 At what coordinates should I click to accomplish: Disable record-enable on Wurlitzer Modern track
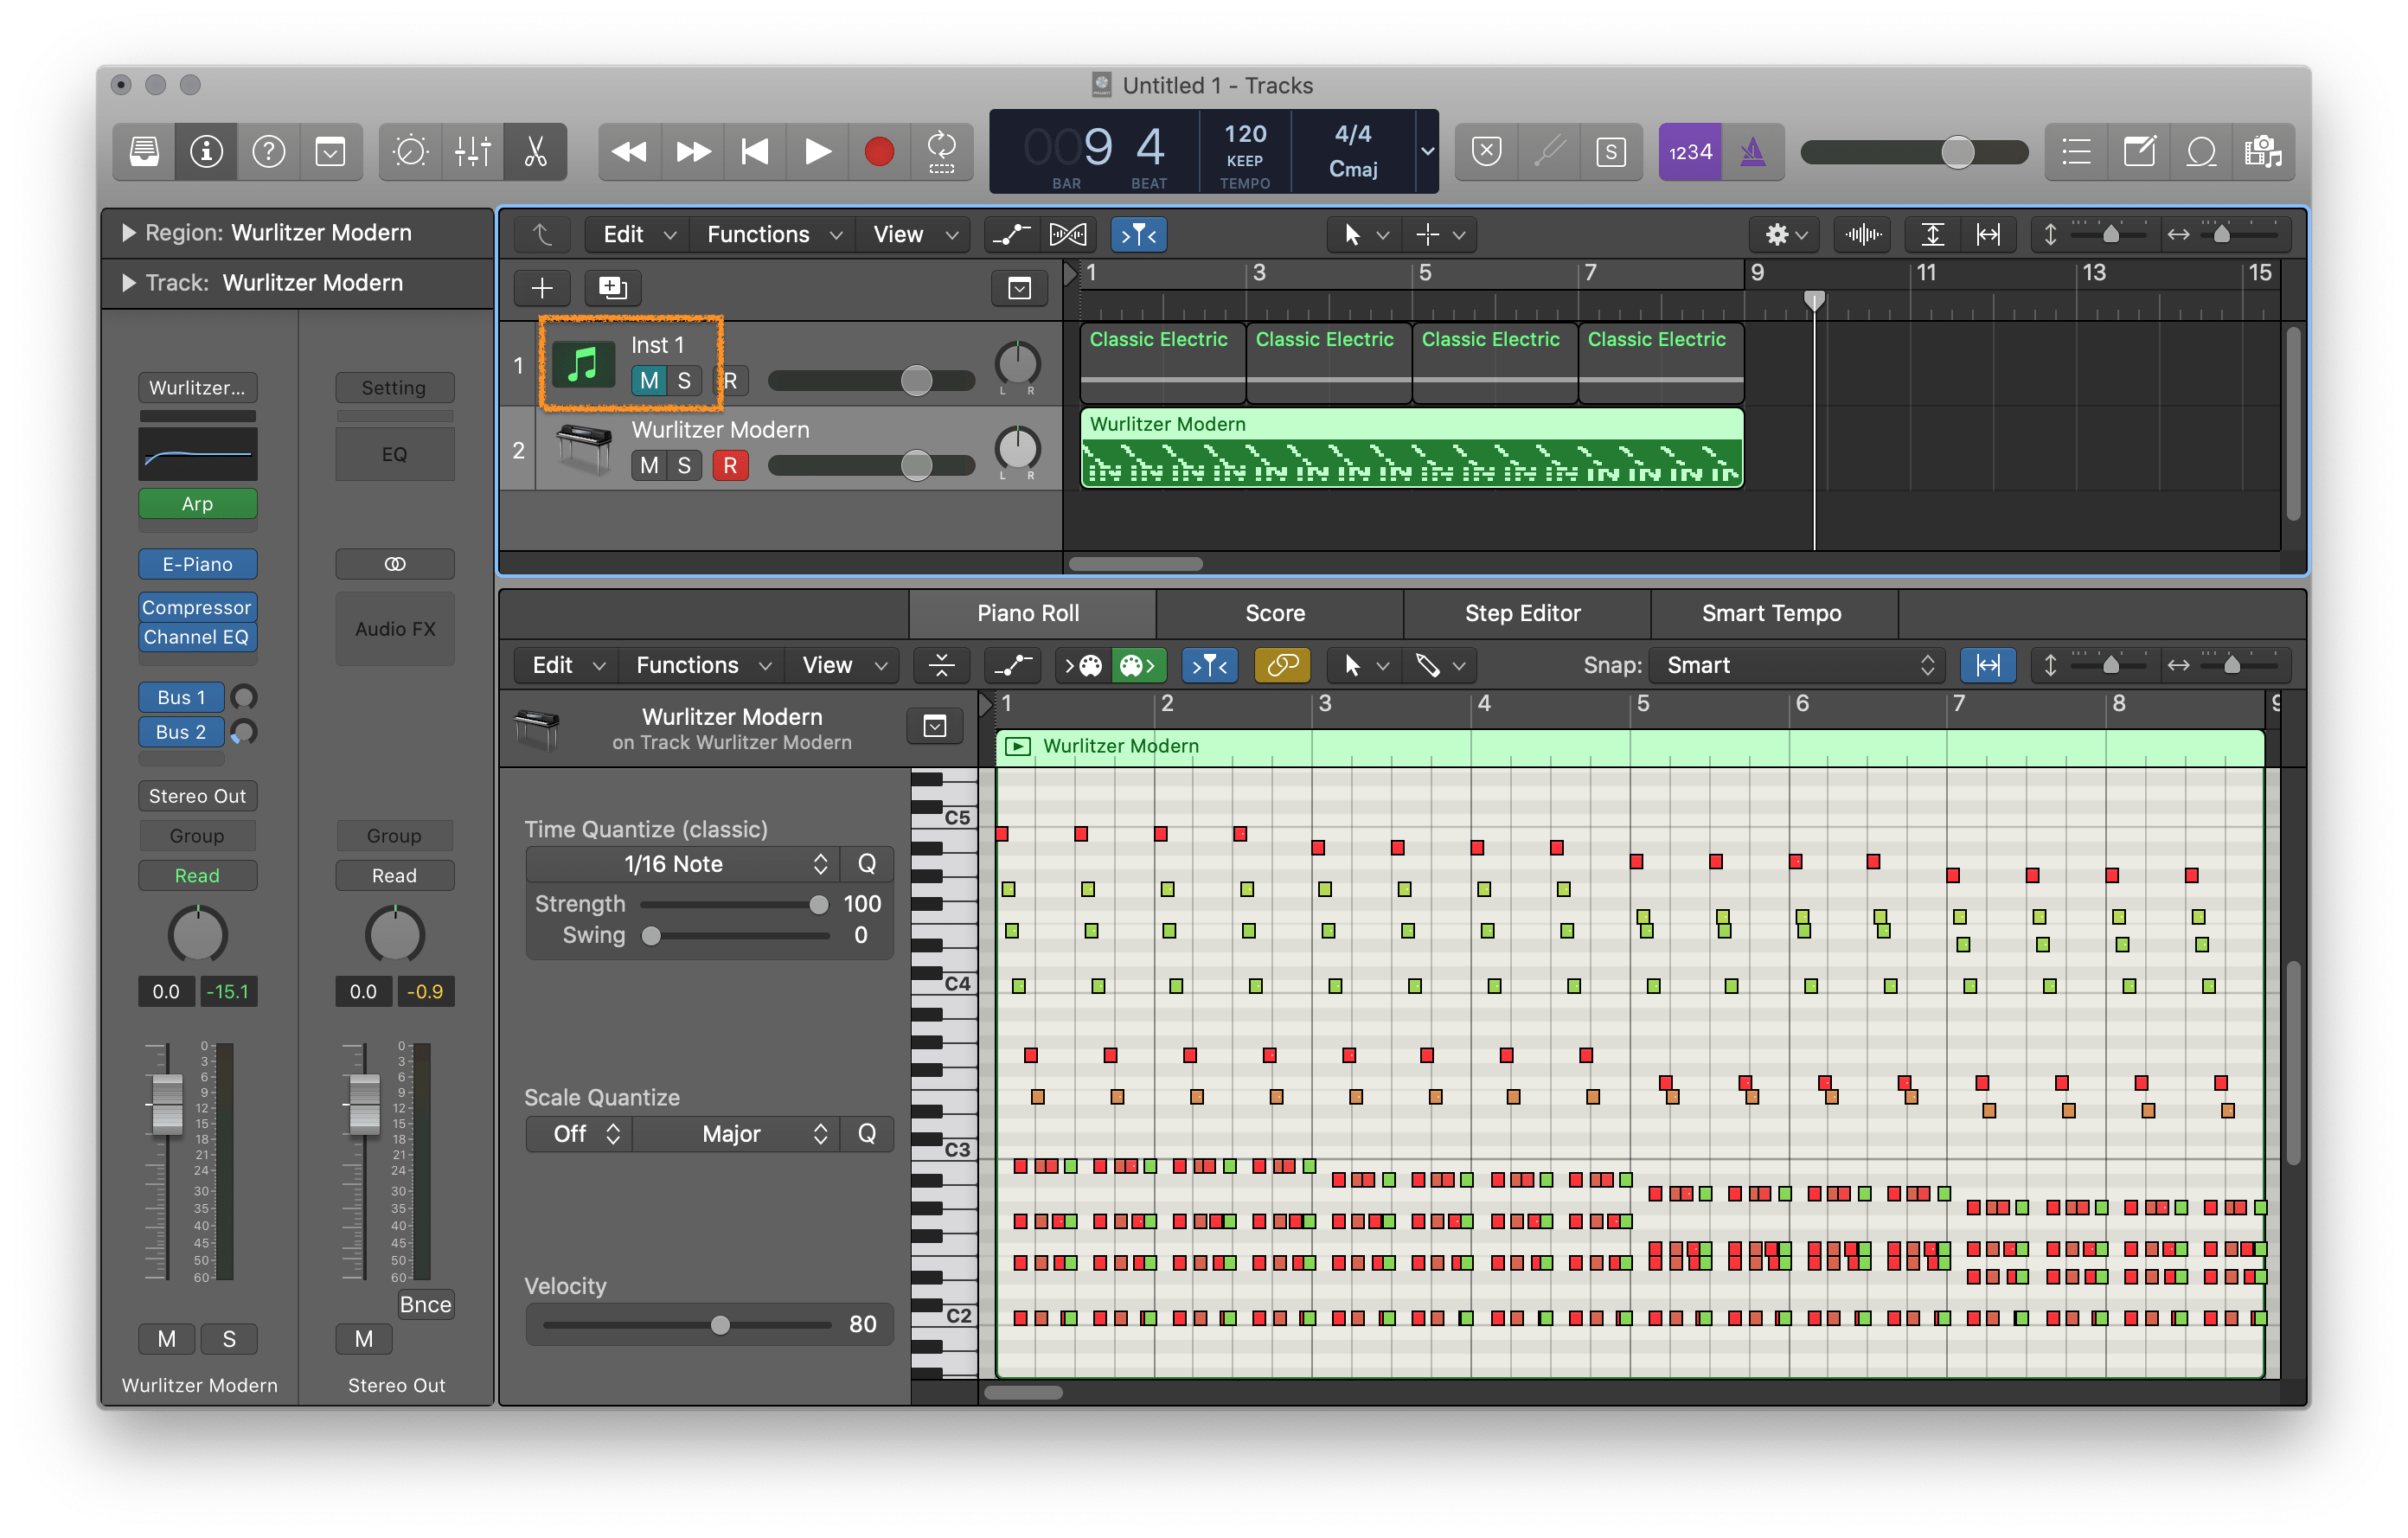pyautogui.click(x=730, y=465)
